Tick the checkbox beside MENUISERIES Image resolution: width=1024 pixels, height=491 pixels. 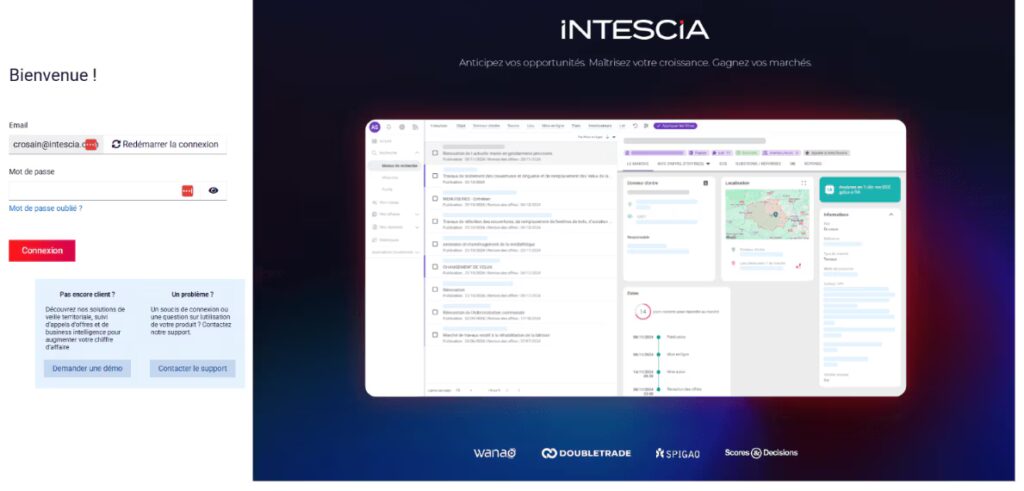[x=435, y=197]
